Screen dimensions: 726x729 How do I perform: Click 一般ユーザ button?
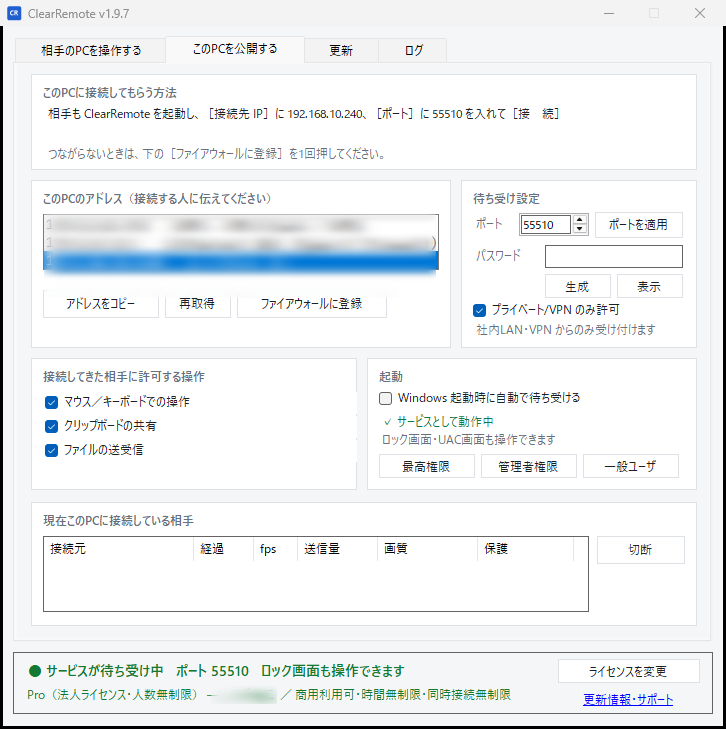[x=631, y=466]
